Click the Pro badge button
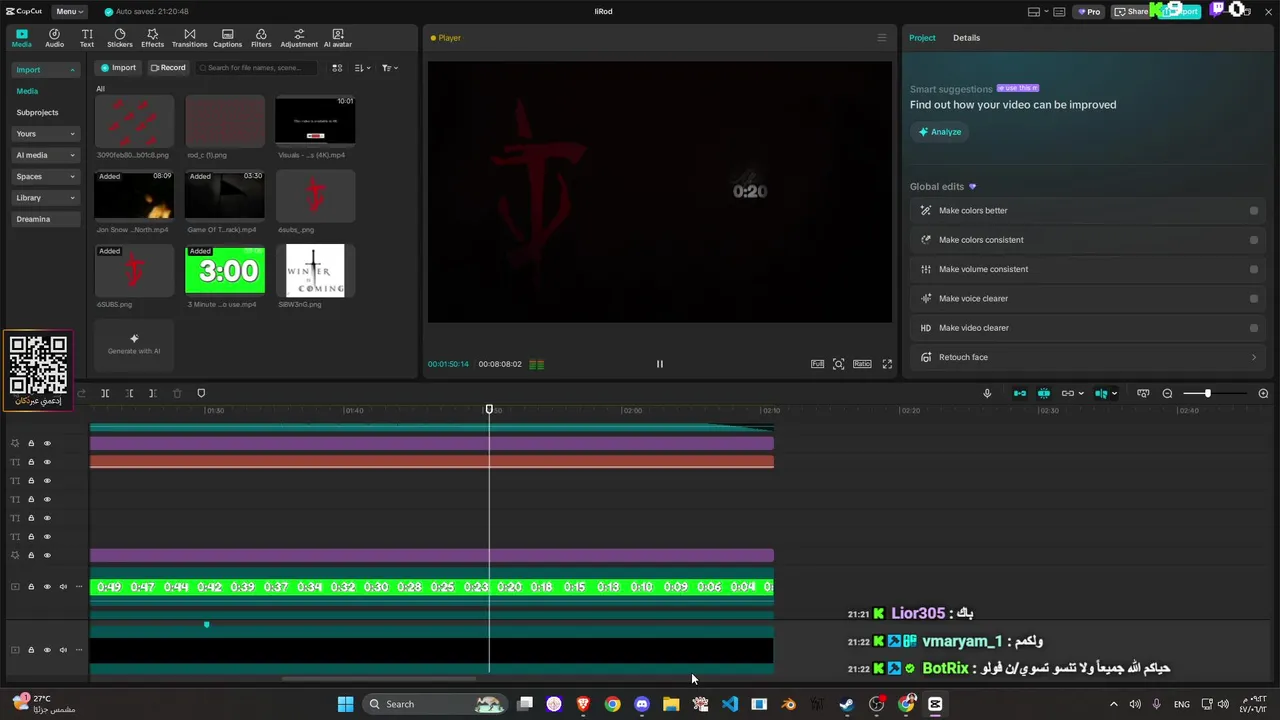The image size is (1280, 720). pos(1088,12)
